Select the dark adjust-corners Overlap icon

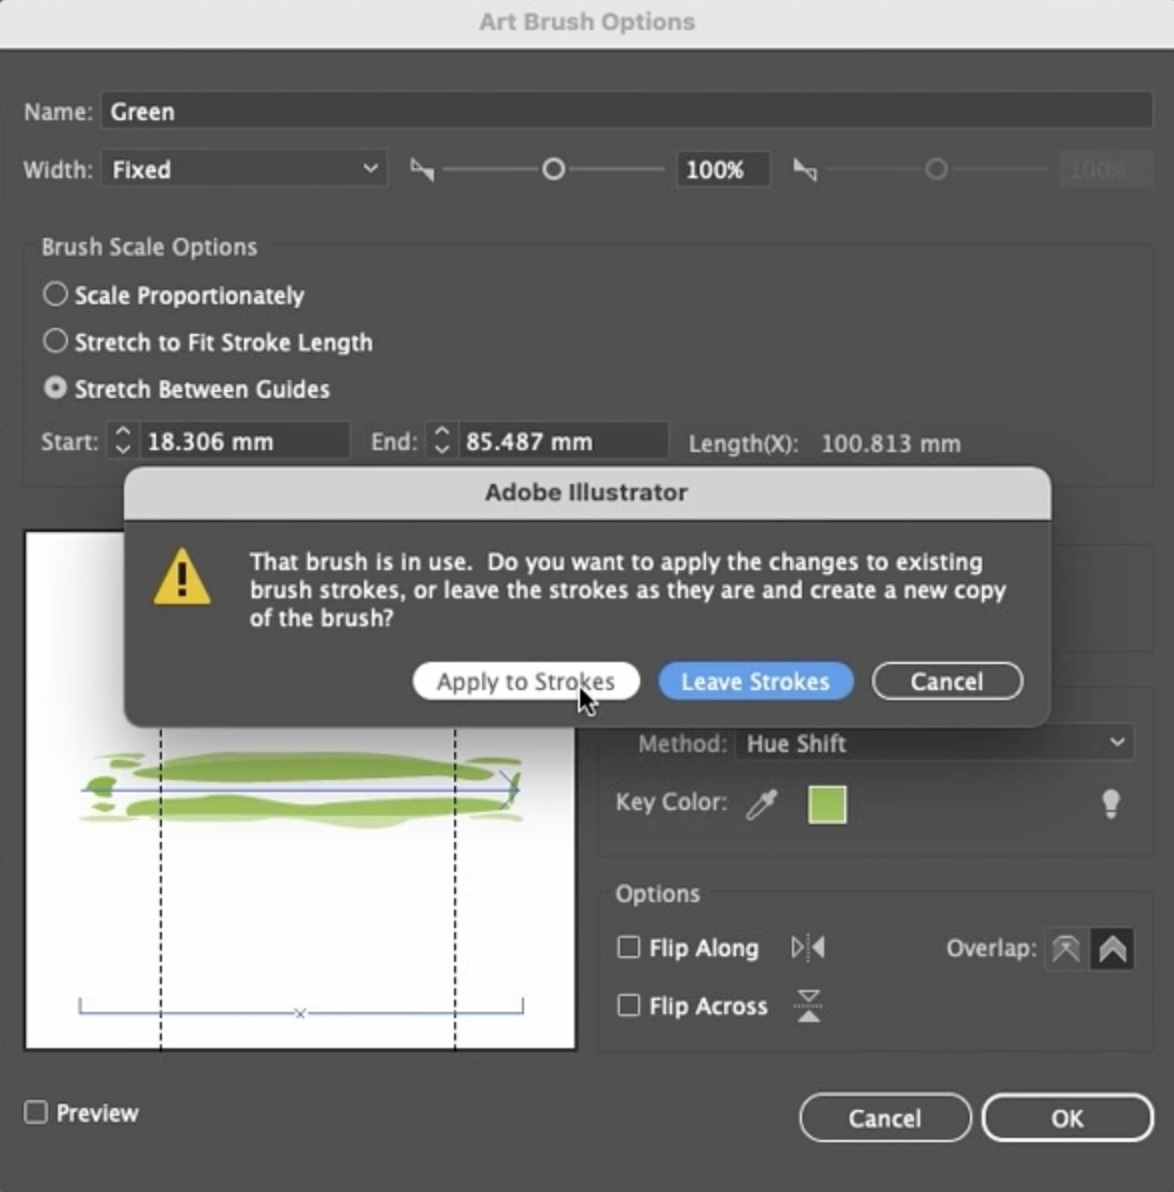coord(1112,949)
